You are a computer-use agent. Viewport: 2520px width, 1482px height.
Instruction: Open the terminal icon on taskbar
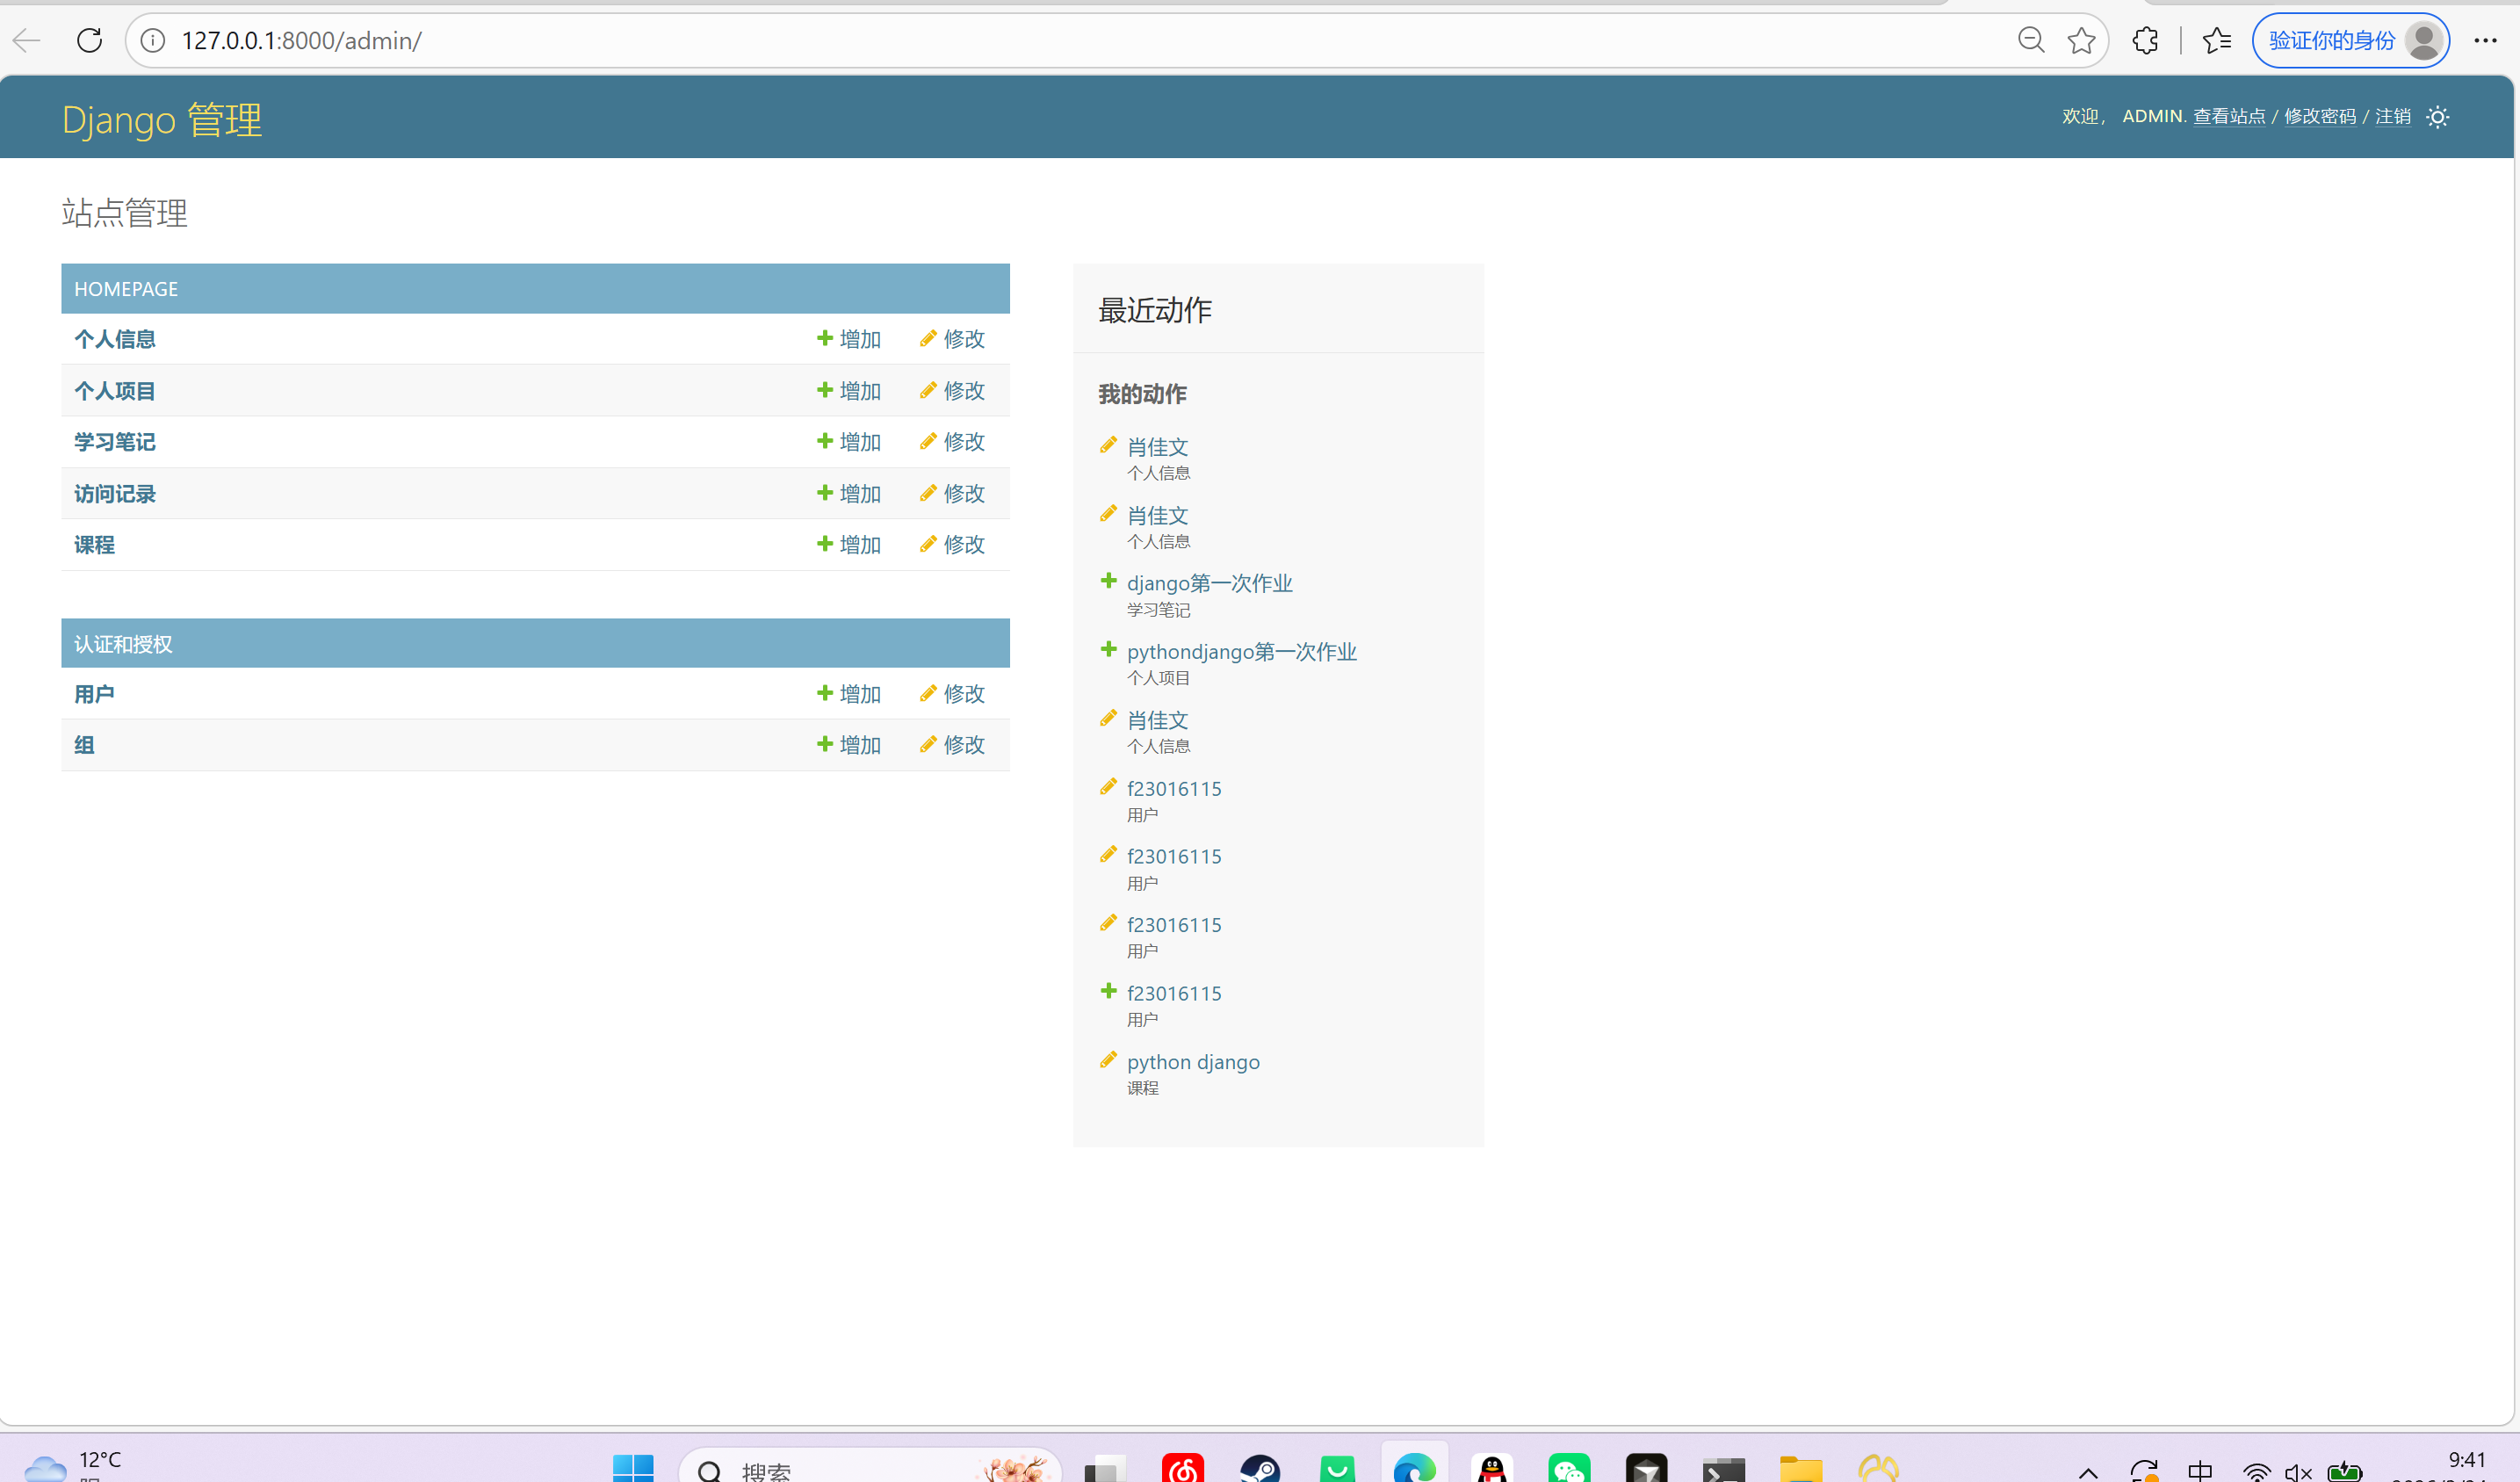pyautogui.click(x=1724, y=1468)
